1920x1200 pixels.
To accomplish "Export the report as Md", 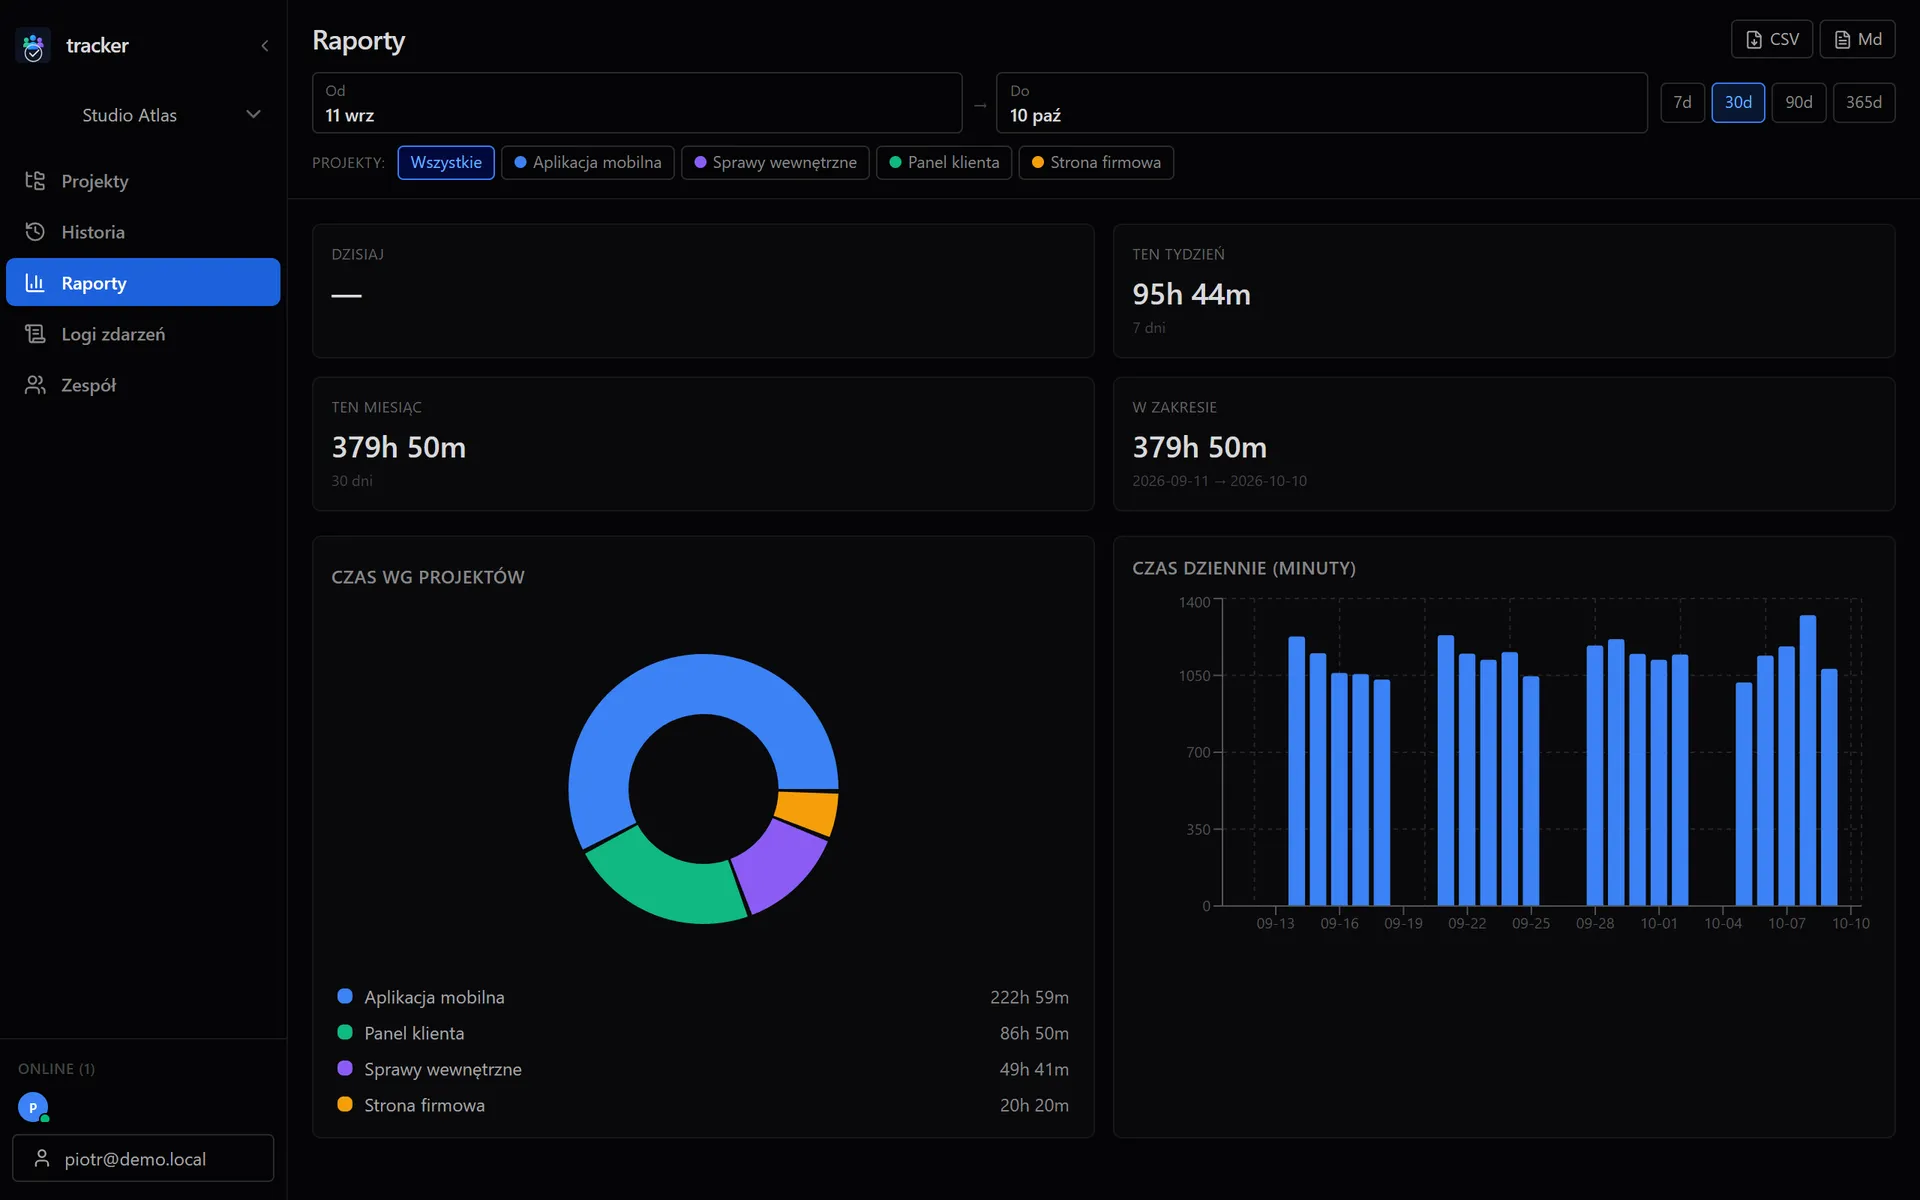I will (x=1858, y=40).
